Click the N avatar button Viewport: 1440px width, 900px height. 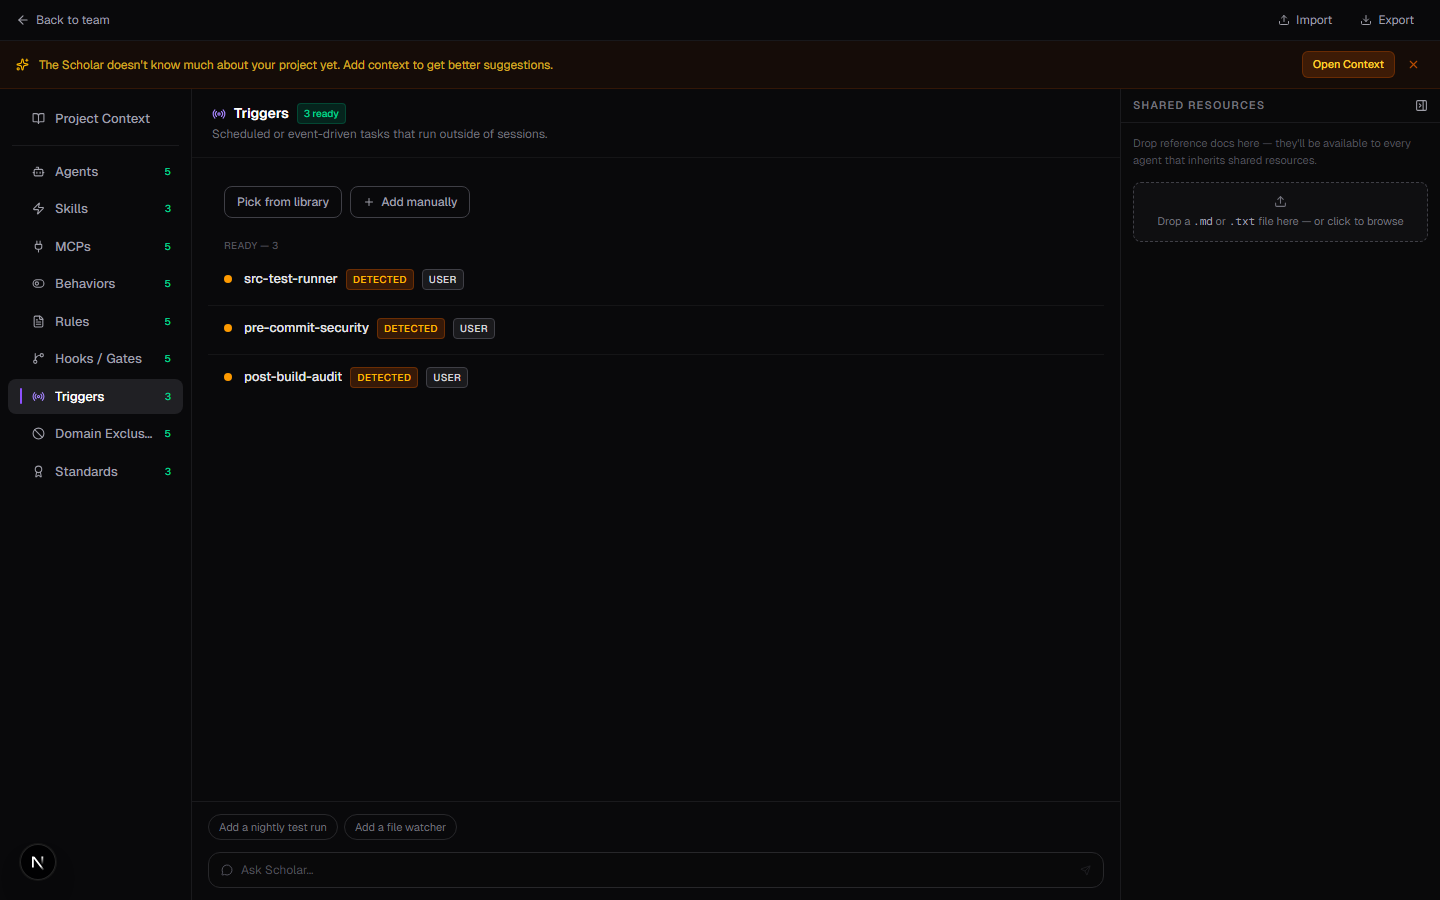tap(38, 862)
